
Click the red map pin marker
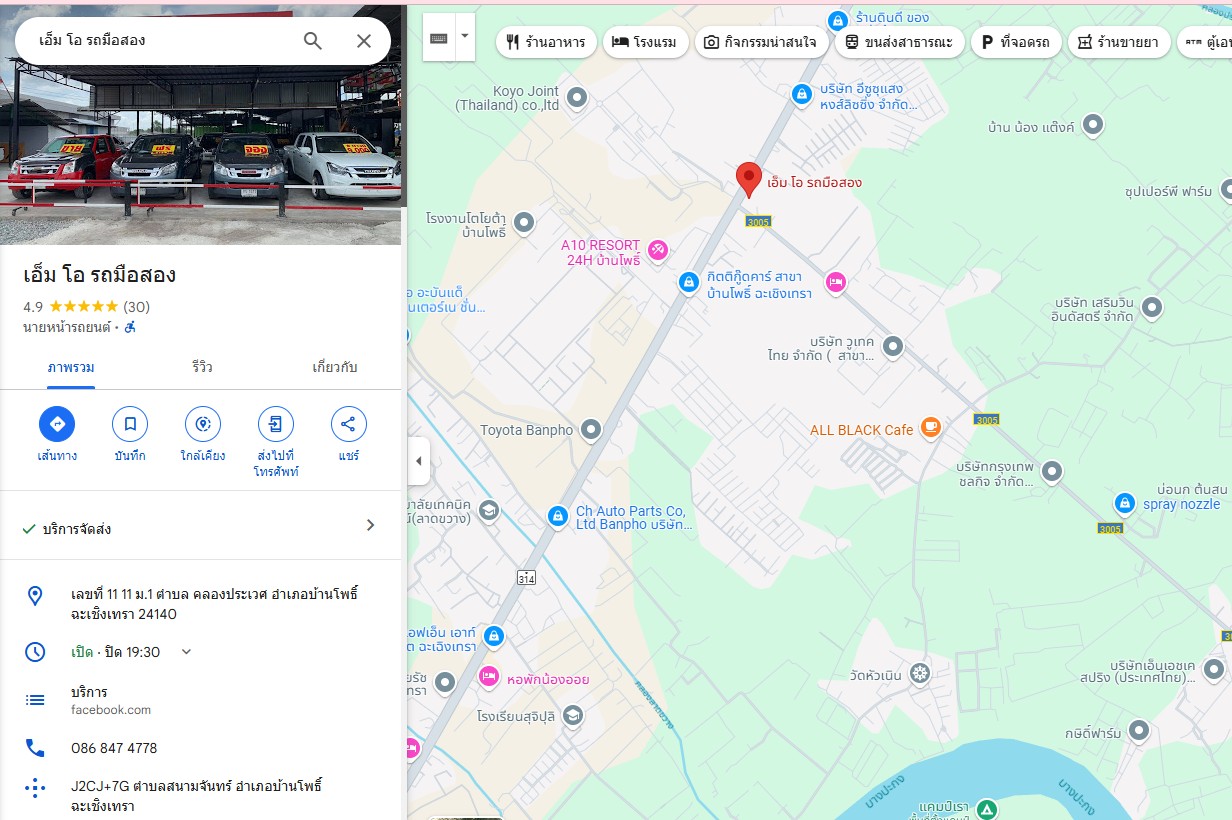[x=749, y=180]
